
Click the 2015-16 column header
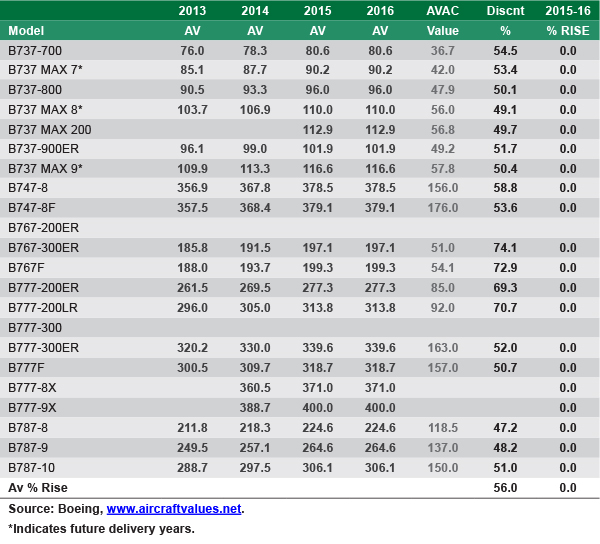568,11
